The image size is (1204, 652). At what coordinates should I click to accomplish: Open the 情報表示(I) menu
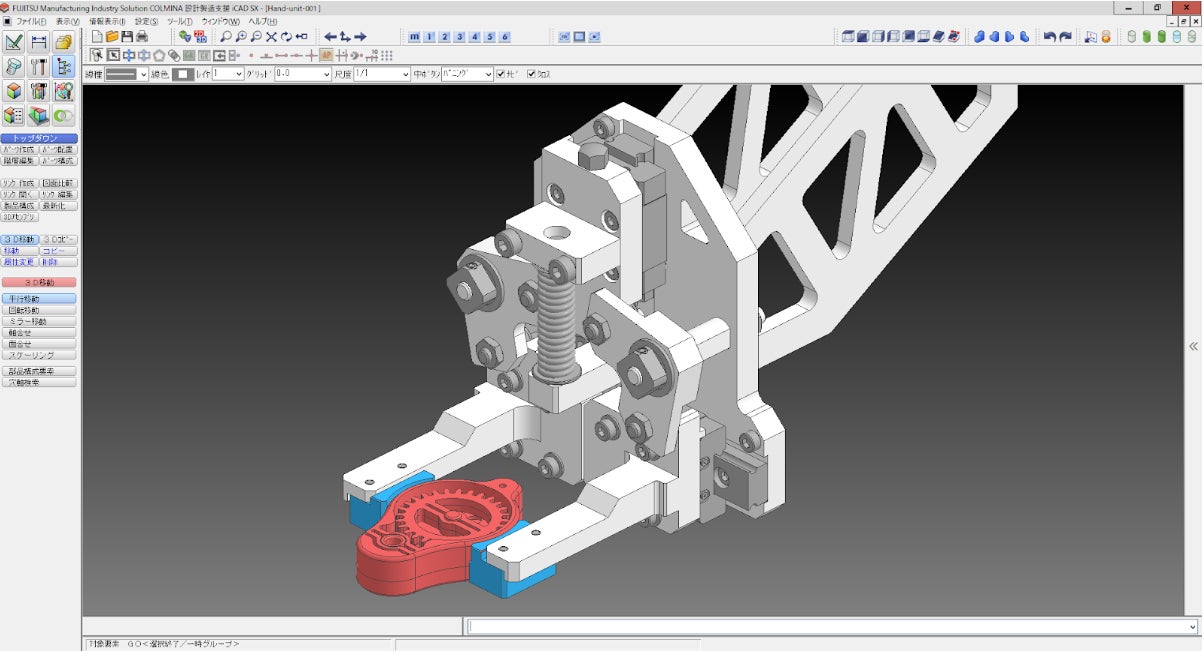[107, 21]
